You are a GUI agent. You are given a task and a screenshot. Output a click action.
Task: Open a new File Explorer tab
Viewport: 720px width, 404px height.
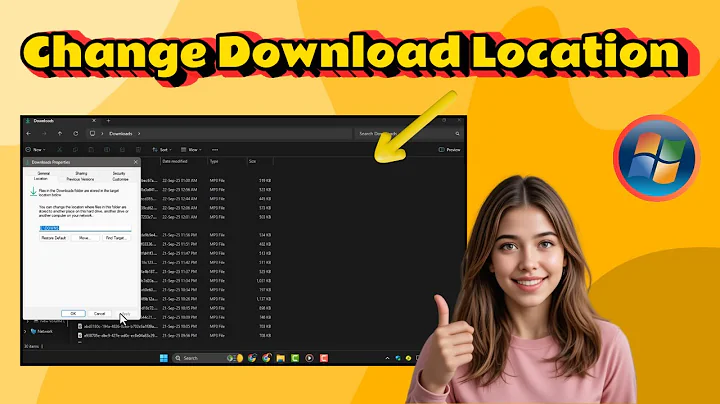[x=108, y=121]
